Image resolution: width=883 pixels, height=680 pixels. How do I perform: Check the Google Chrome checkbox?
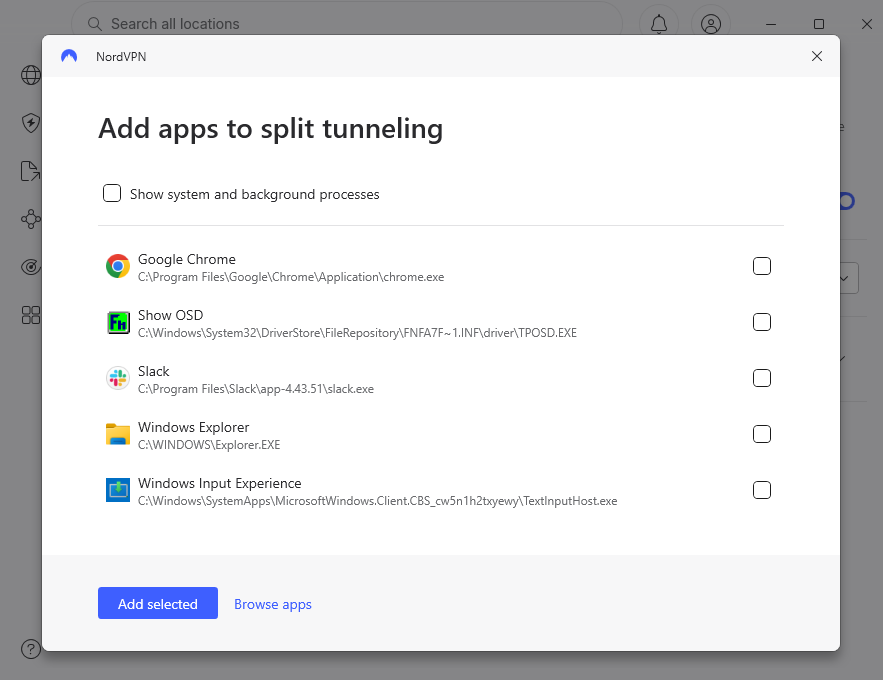coord(761,266)
